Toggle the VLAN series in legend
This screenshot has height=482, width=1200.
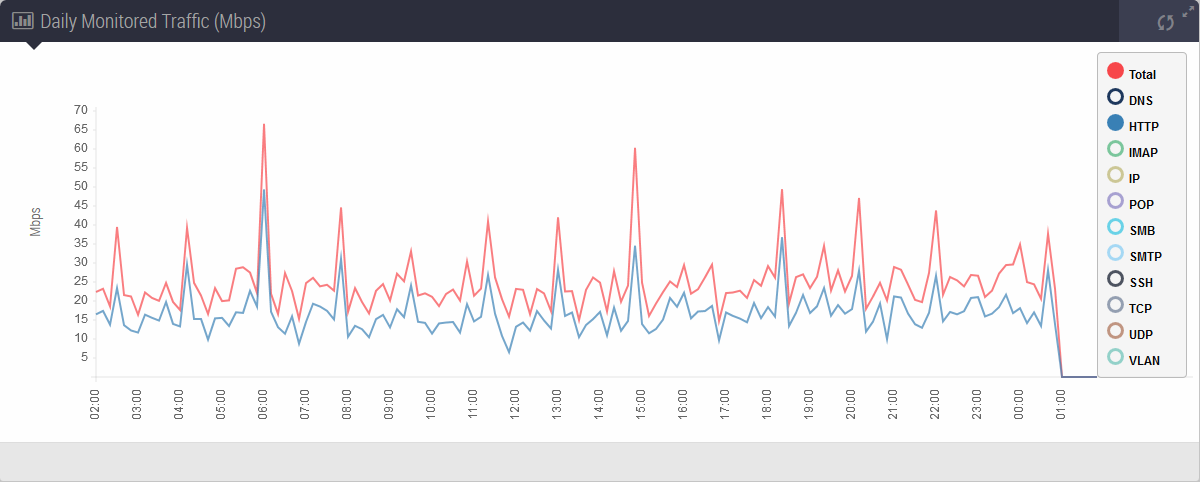point(1134,359)
